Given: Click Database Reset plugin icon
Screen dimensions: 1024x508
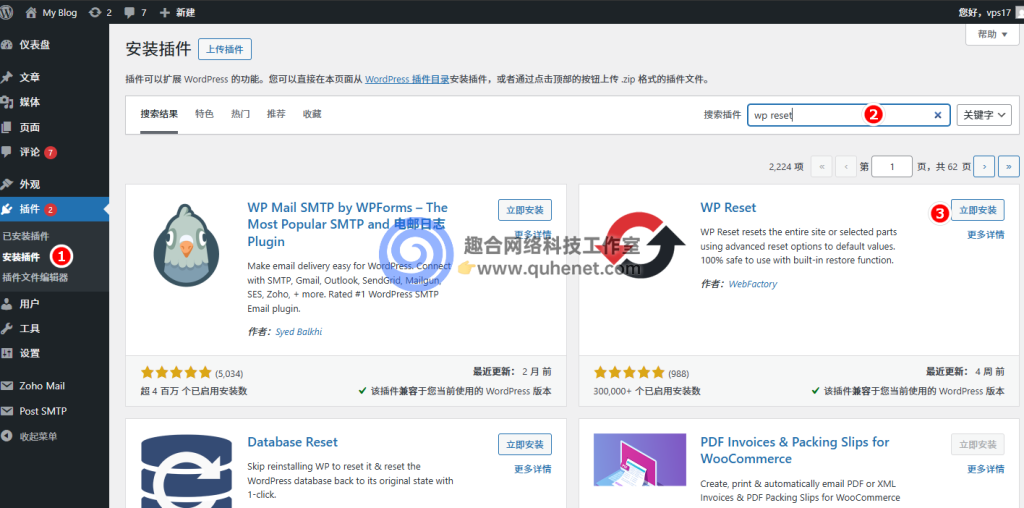Looking at the screenshot, I should coord(187,473).
